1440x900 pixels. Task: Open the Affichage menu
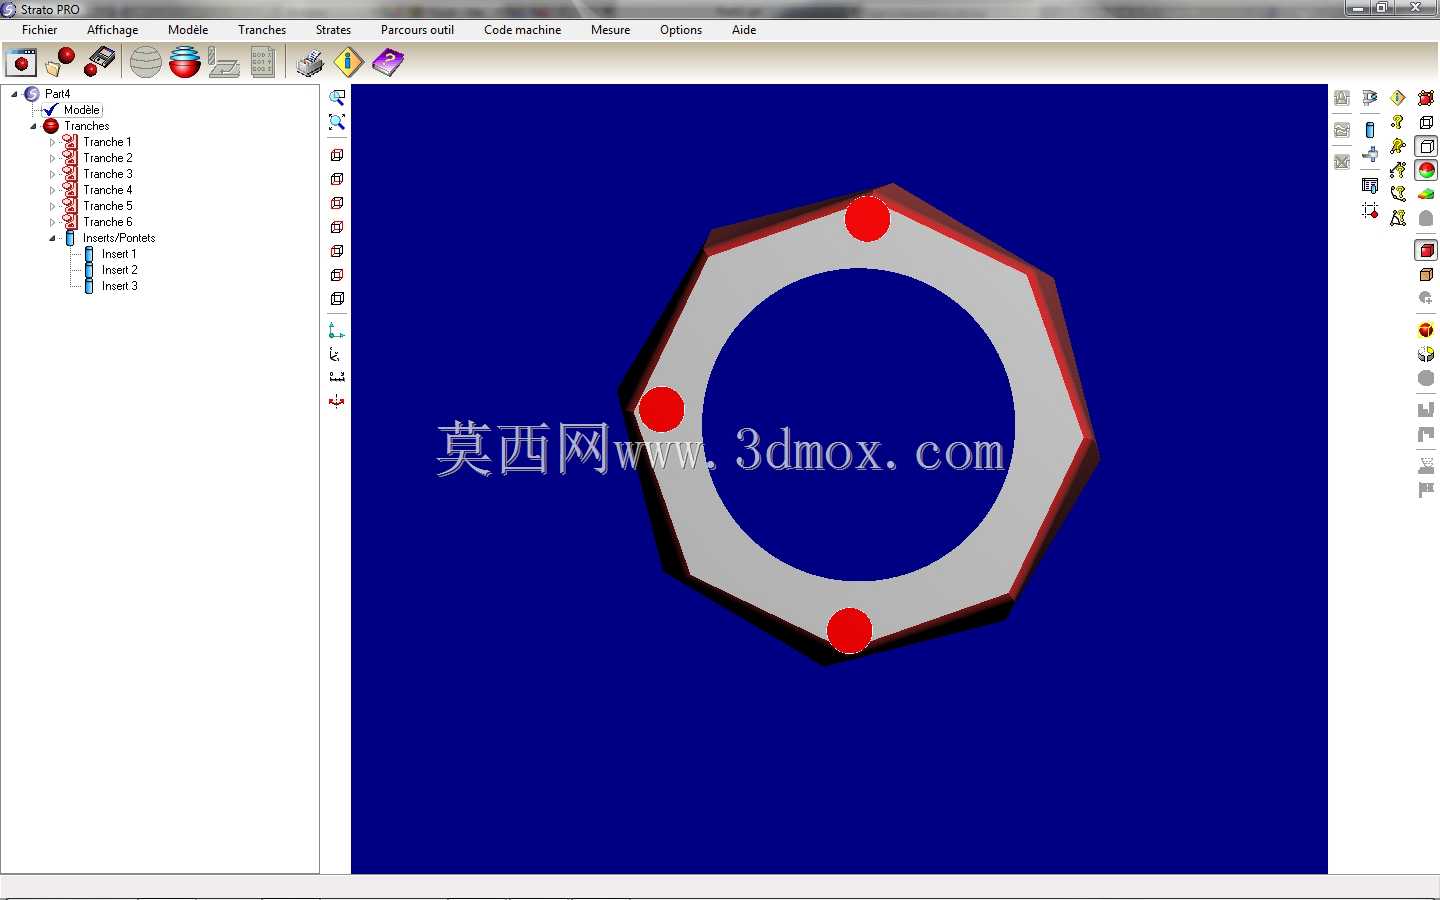113,30
